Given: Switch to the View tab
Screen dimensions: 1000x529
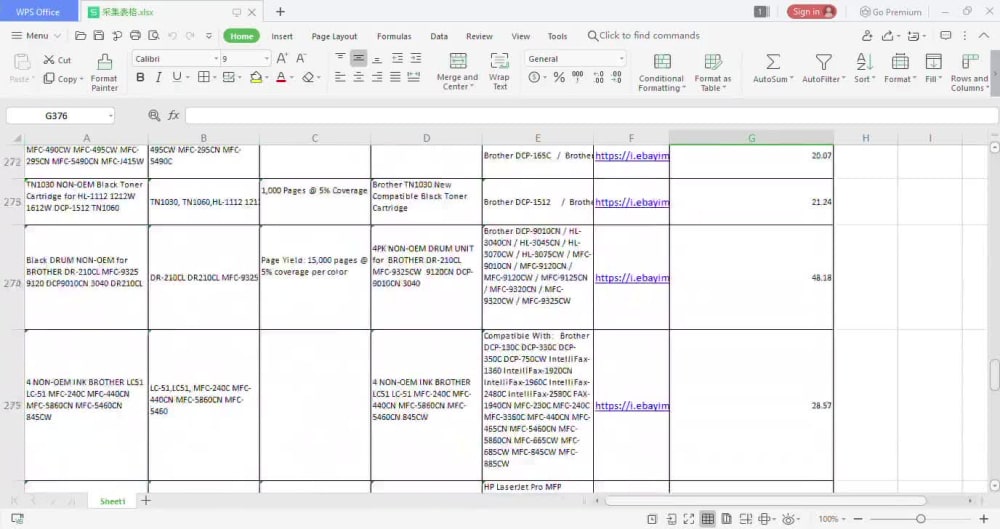Looking at the screenshot, I should pos(520,36).
